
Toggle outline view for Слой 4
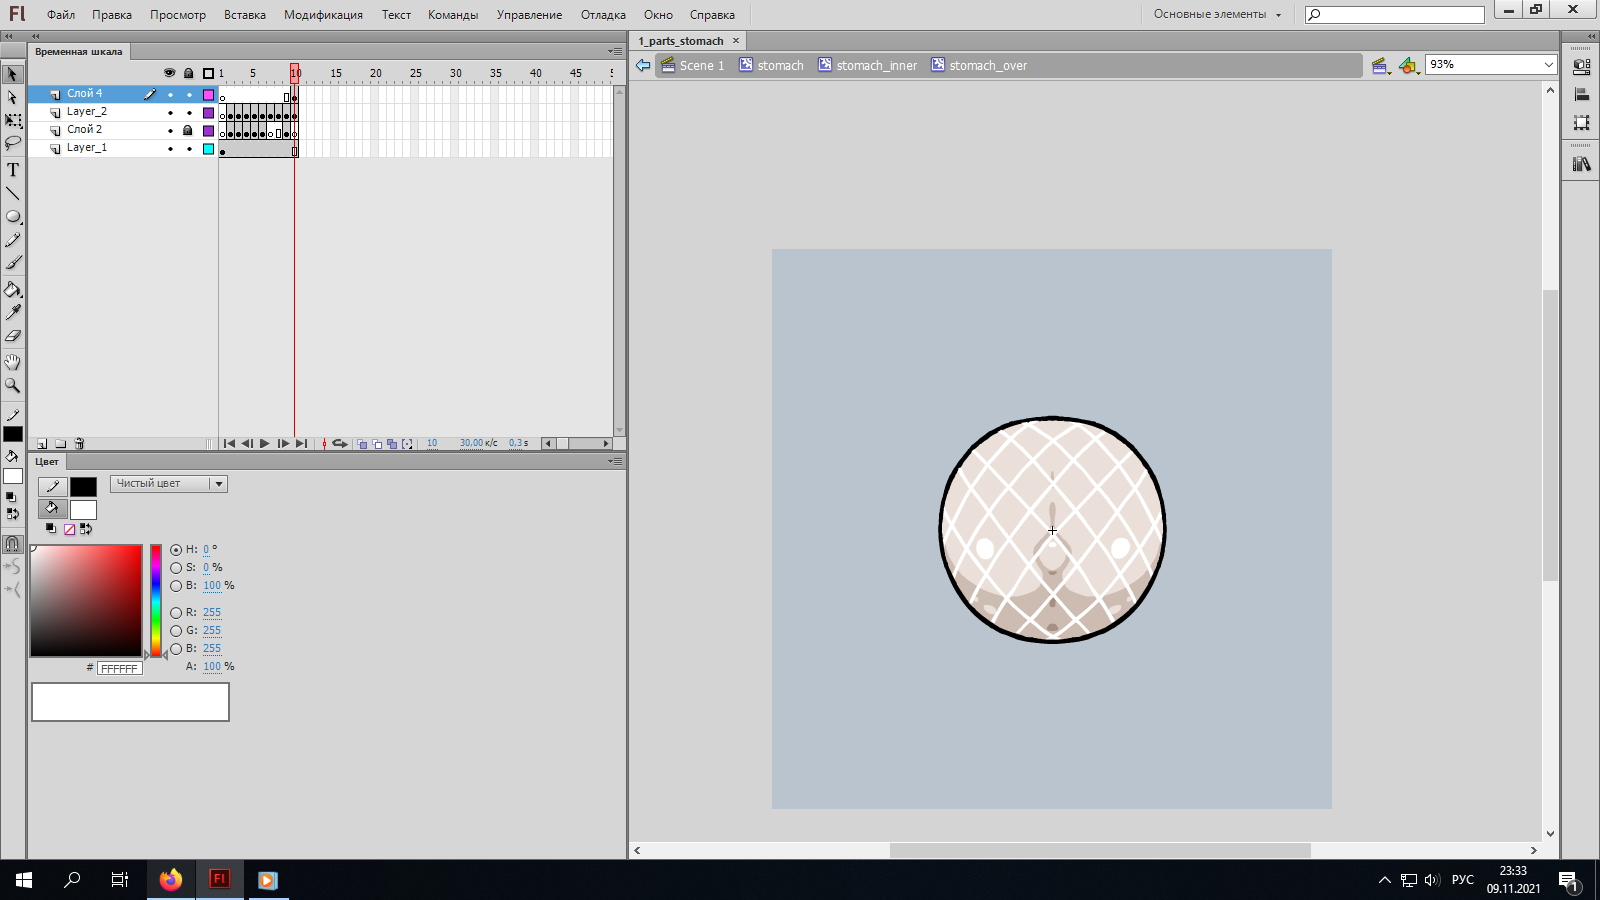click(208, 95)
